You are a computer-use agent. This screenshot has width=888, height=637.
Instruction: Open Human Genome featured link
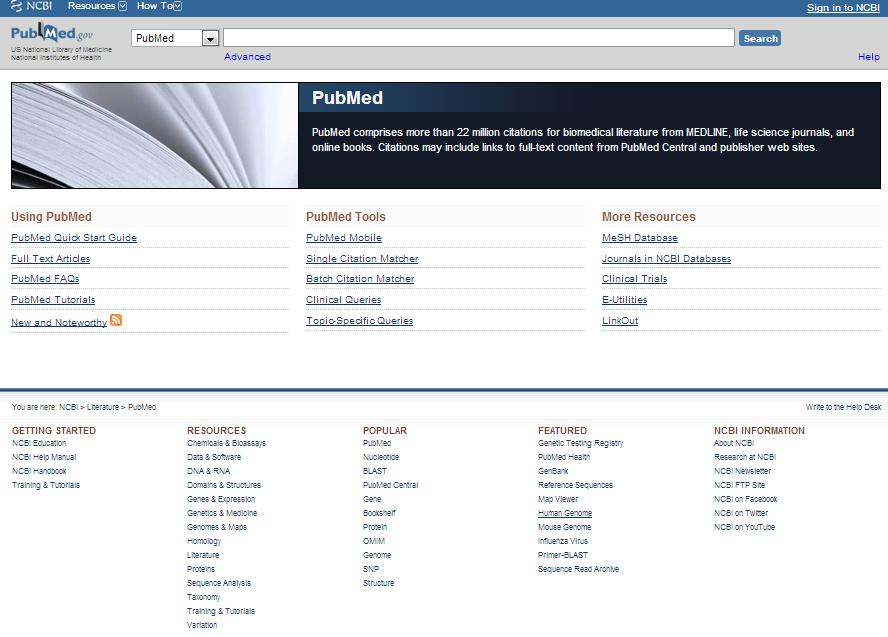click(565, 513)
